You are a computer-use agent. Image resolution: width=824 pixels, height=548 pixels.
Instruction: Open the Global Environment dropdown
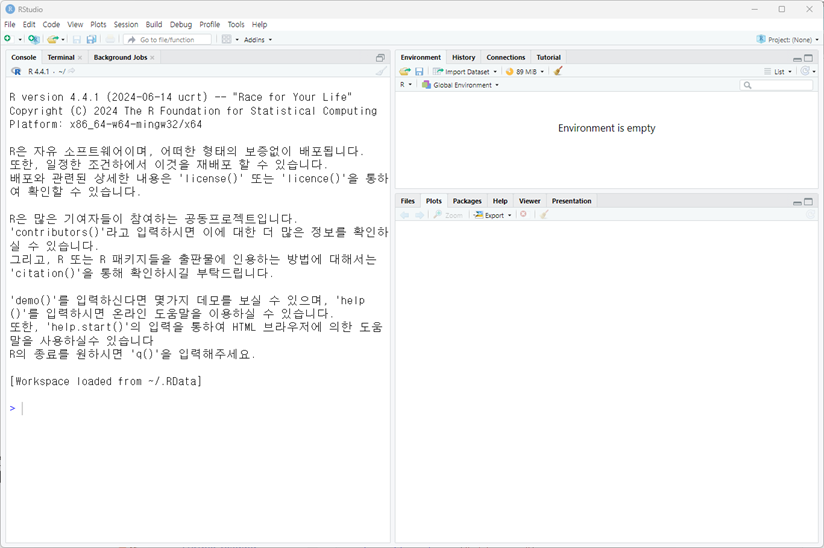[460, 85]
